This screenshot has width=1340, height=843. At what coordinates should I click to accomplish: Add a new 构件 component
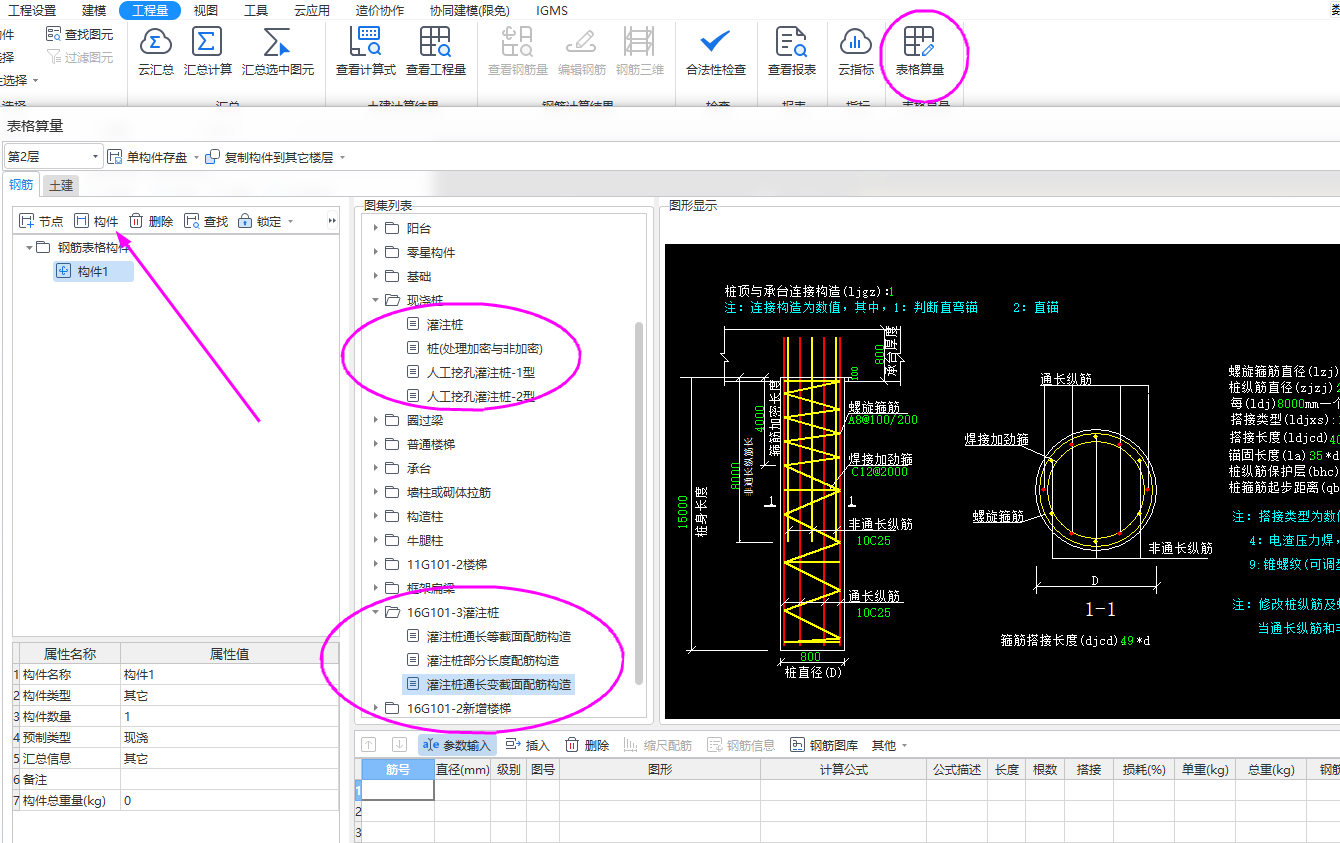click(96, 221)
